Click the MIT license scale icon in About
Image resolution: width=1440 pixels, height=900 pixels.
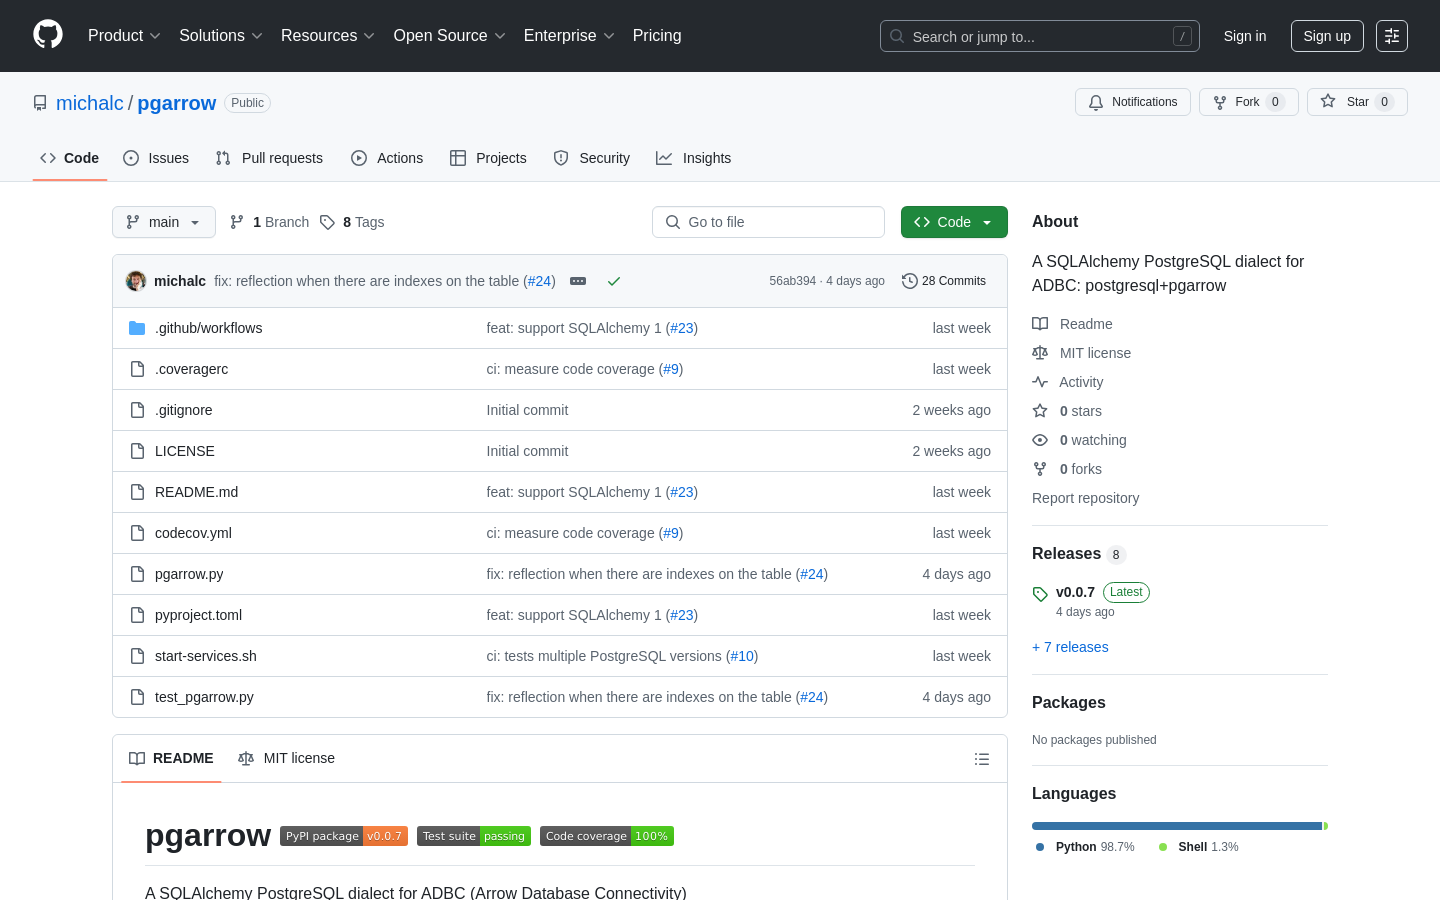pyautogui.click(x=1040, y=353)
